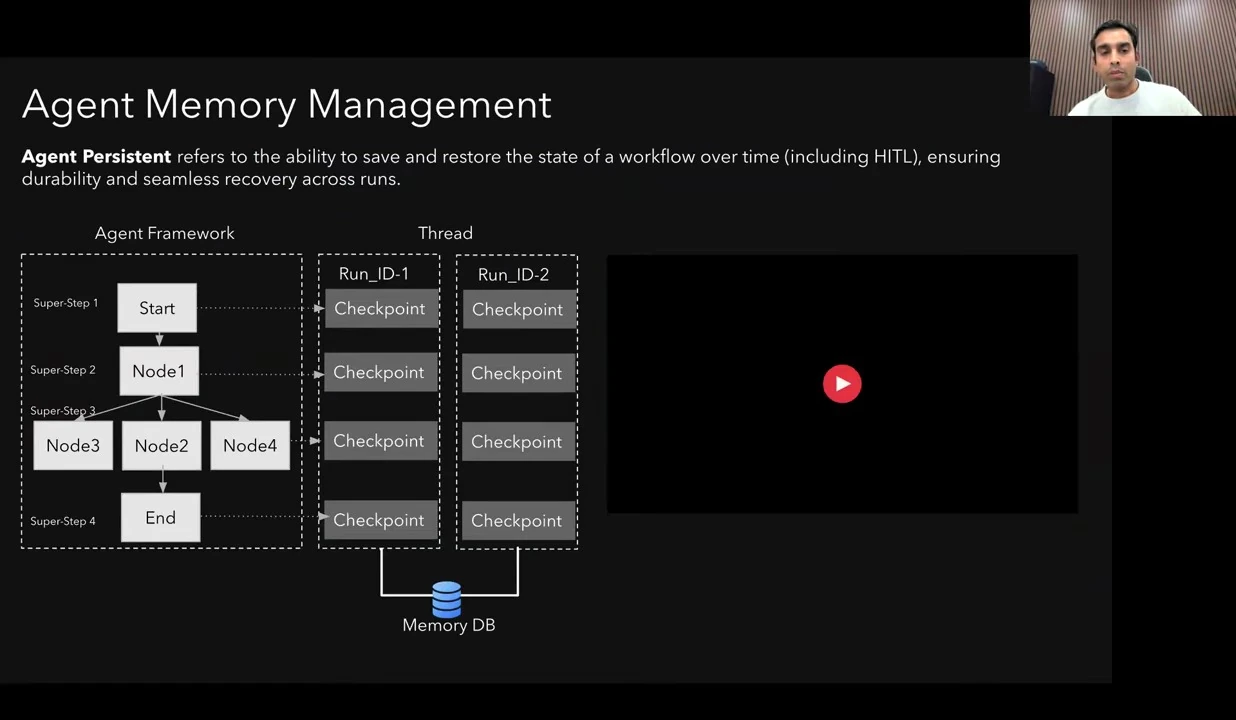Click the third Checkpoint under Run_ID-2
Image resolution: width=1236 pixels, height=720 pixels.
pos(517,442)
